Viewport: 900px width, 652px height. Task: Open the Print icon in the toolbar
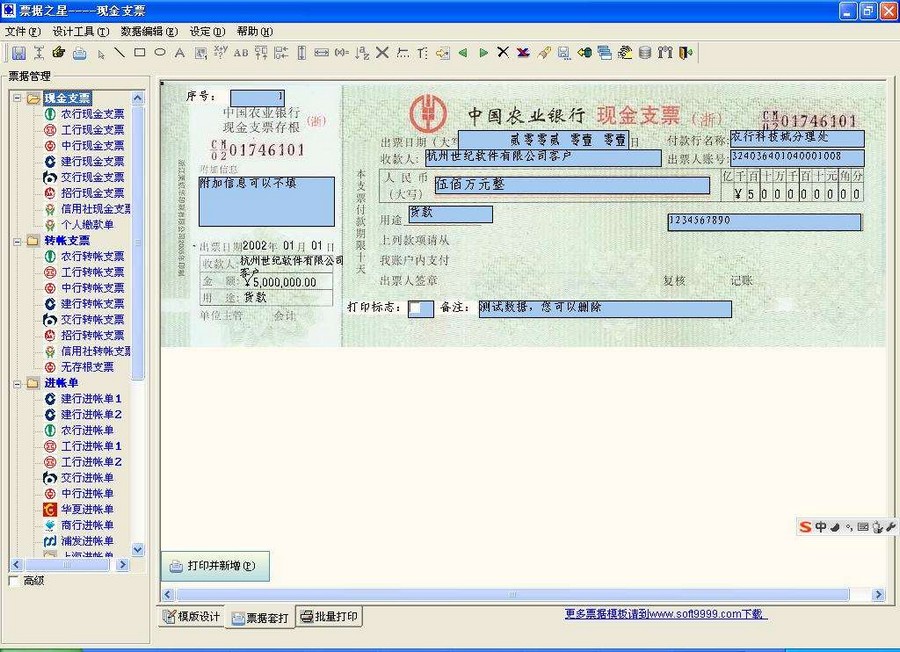coord(78,52)
